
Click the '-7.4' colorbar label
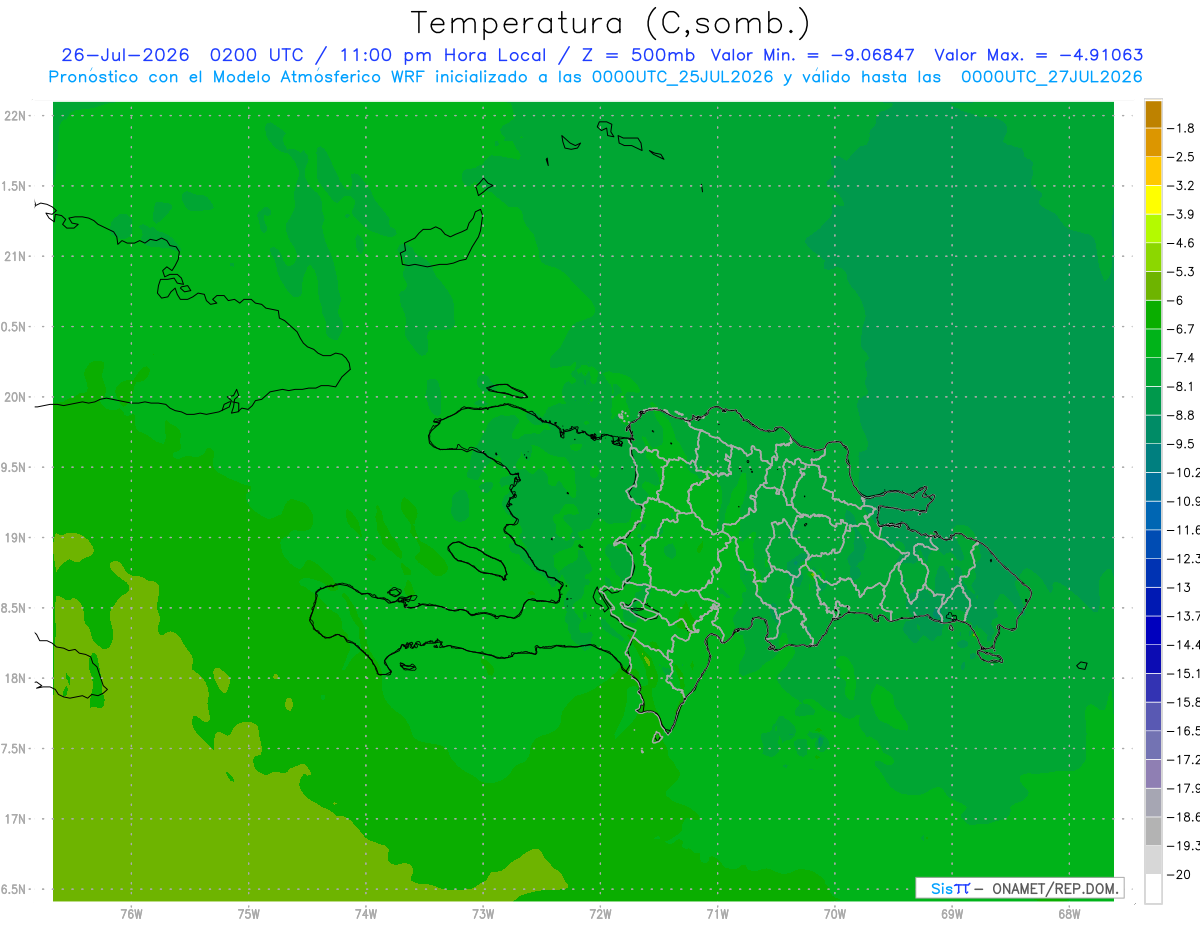(1181, 358)
